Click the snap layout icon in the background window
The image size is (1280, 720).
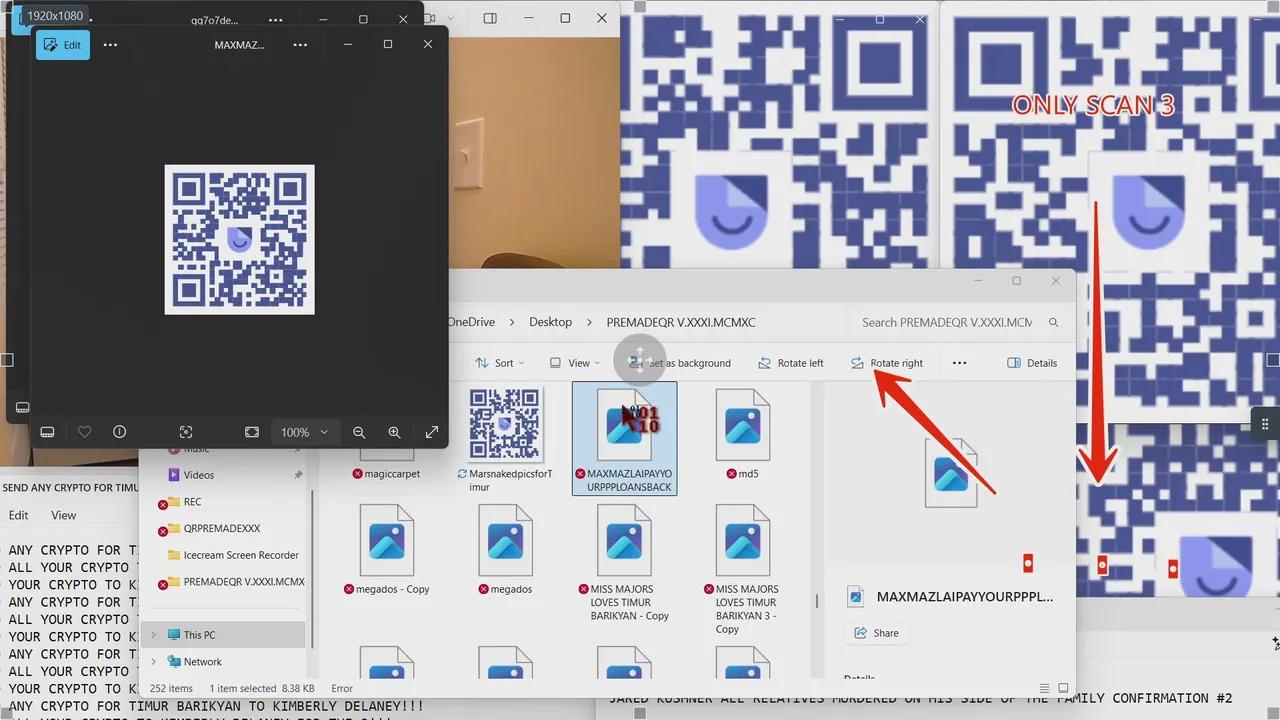coord(490,18)
